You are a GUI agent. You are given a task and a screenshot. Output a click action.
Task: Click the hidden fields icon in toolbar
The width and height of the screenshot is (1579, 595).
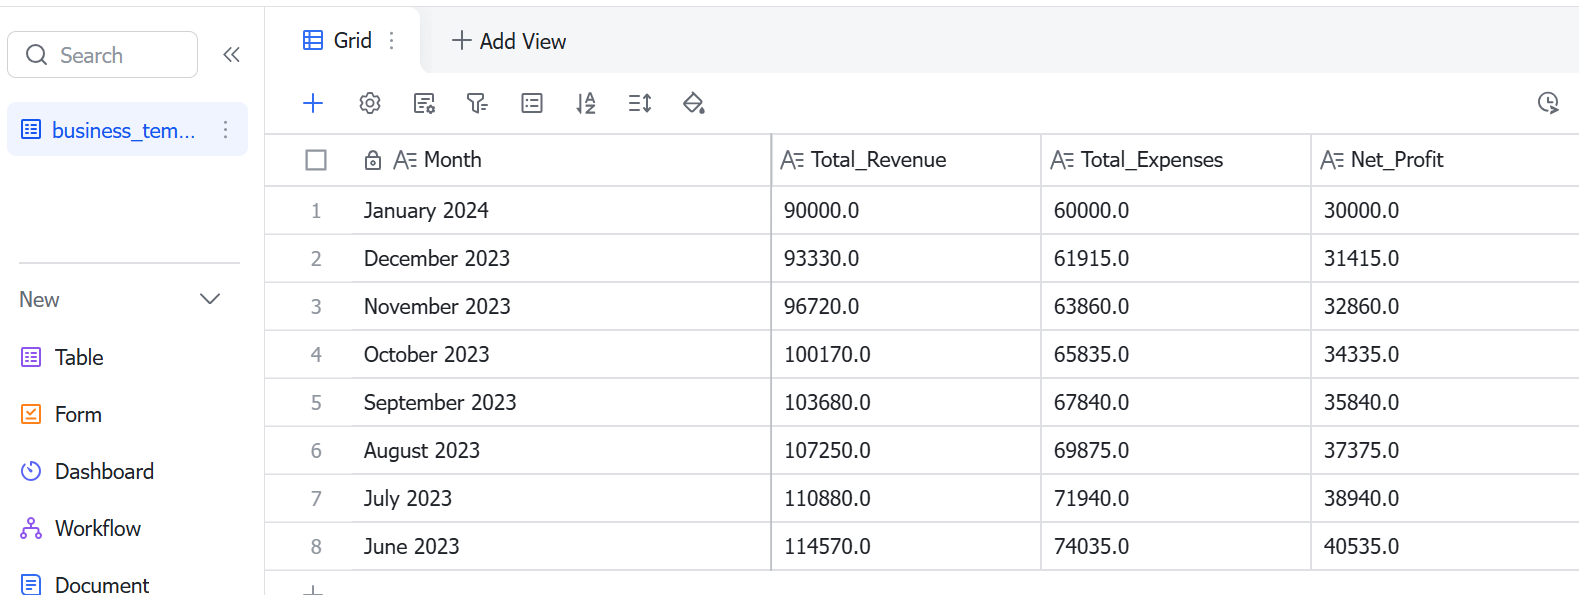click(424, 103)
